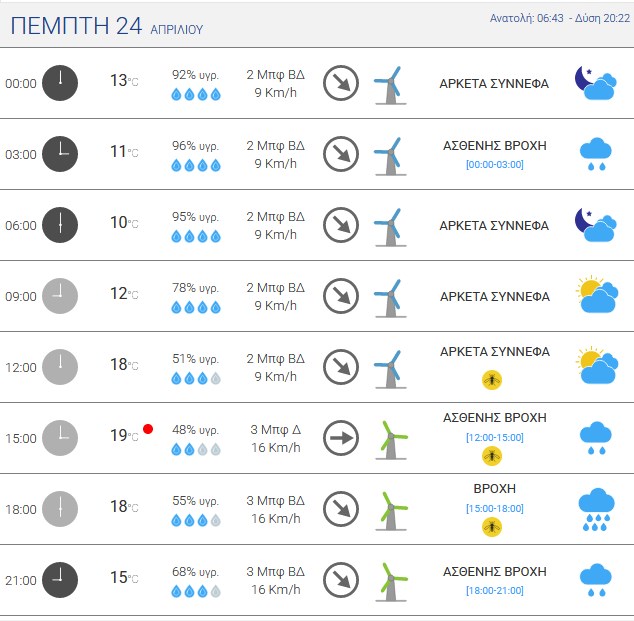This screenshot has height=621, width=634.
Task: Click the red max-temperature dot near 19°C
Action: coord(148,429)
